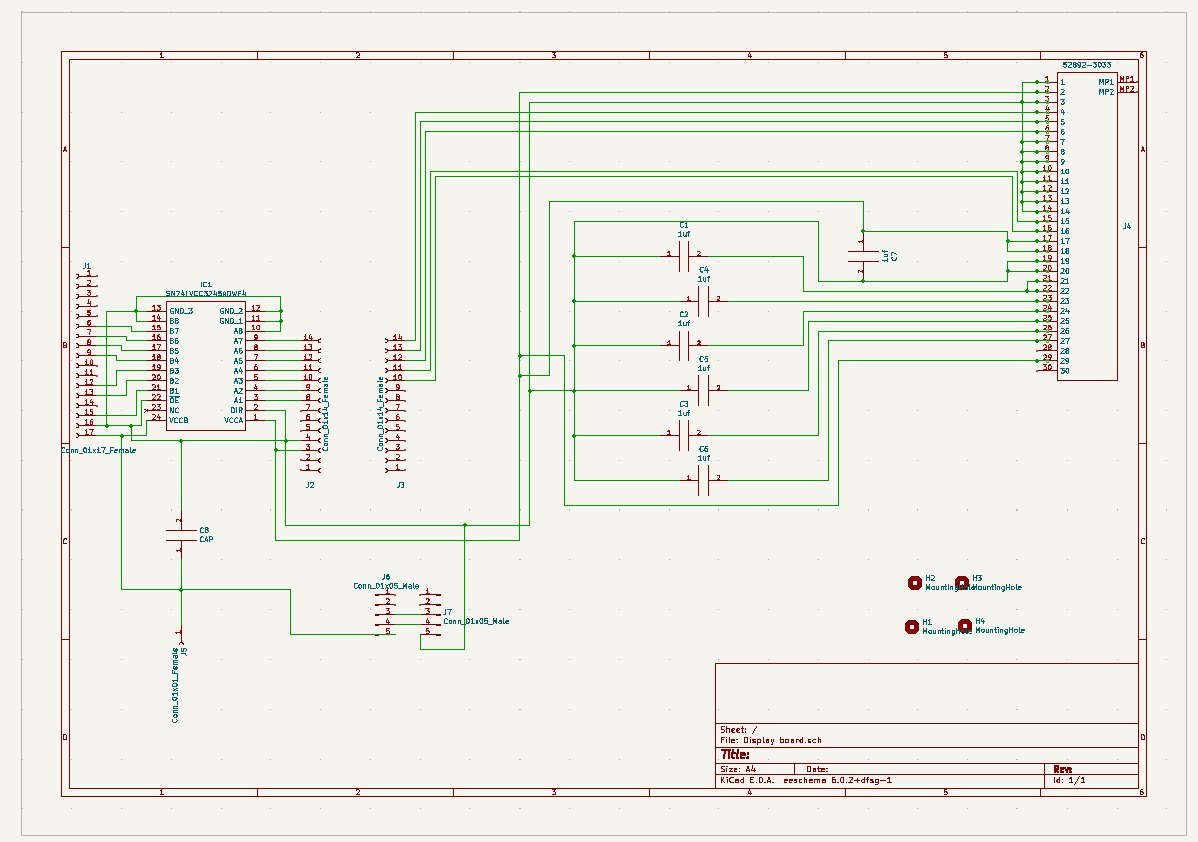This screenshot has height=842, width=1198.
Task: Click the J1 reference label
Action: (86, 266)
